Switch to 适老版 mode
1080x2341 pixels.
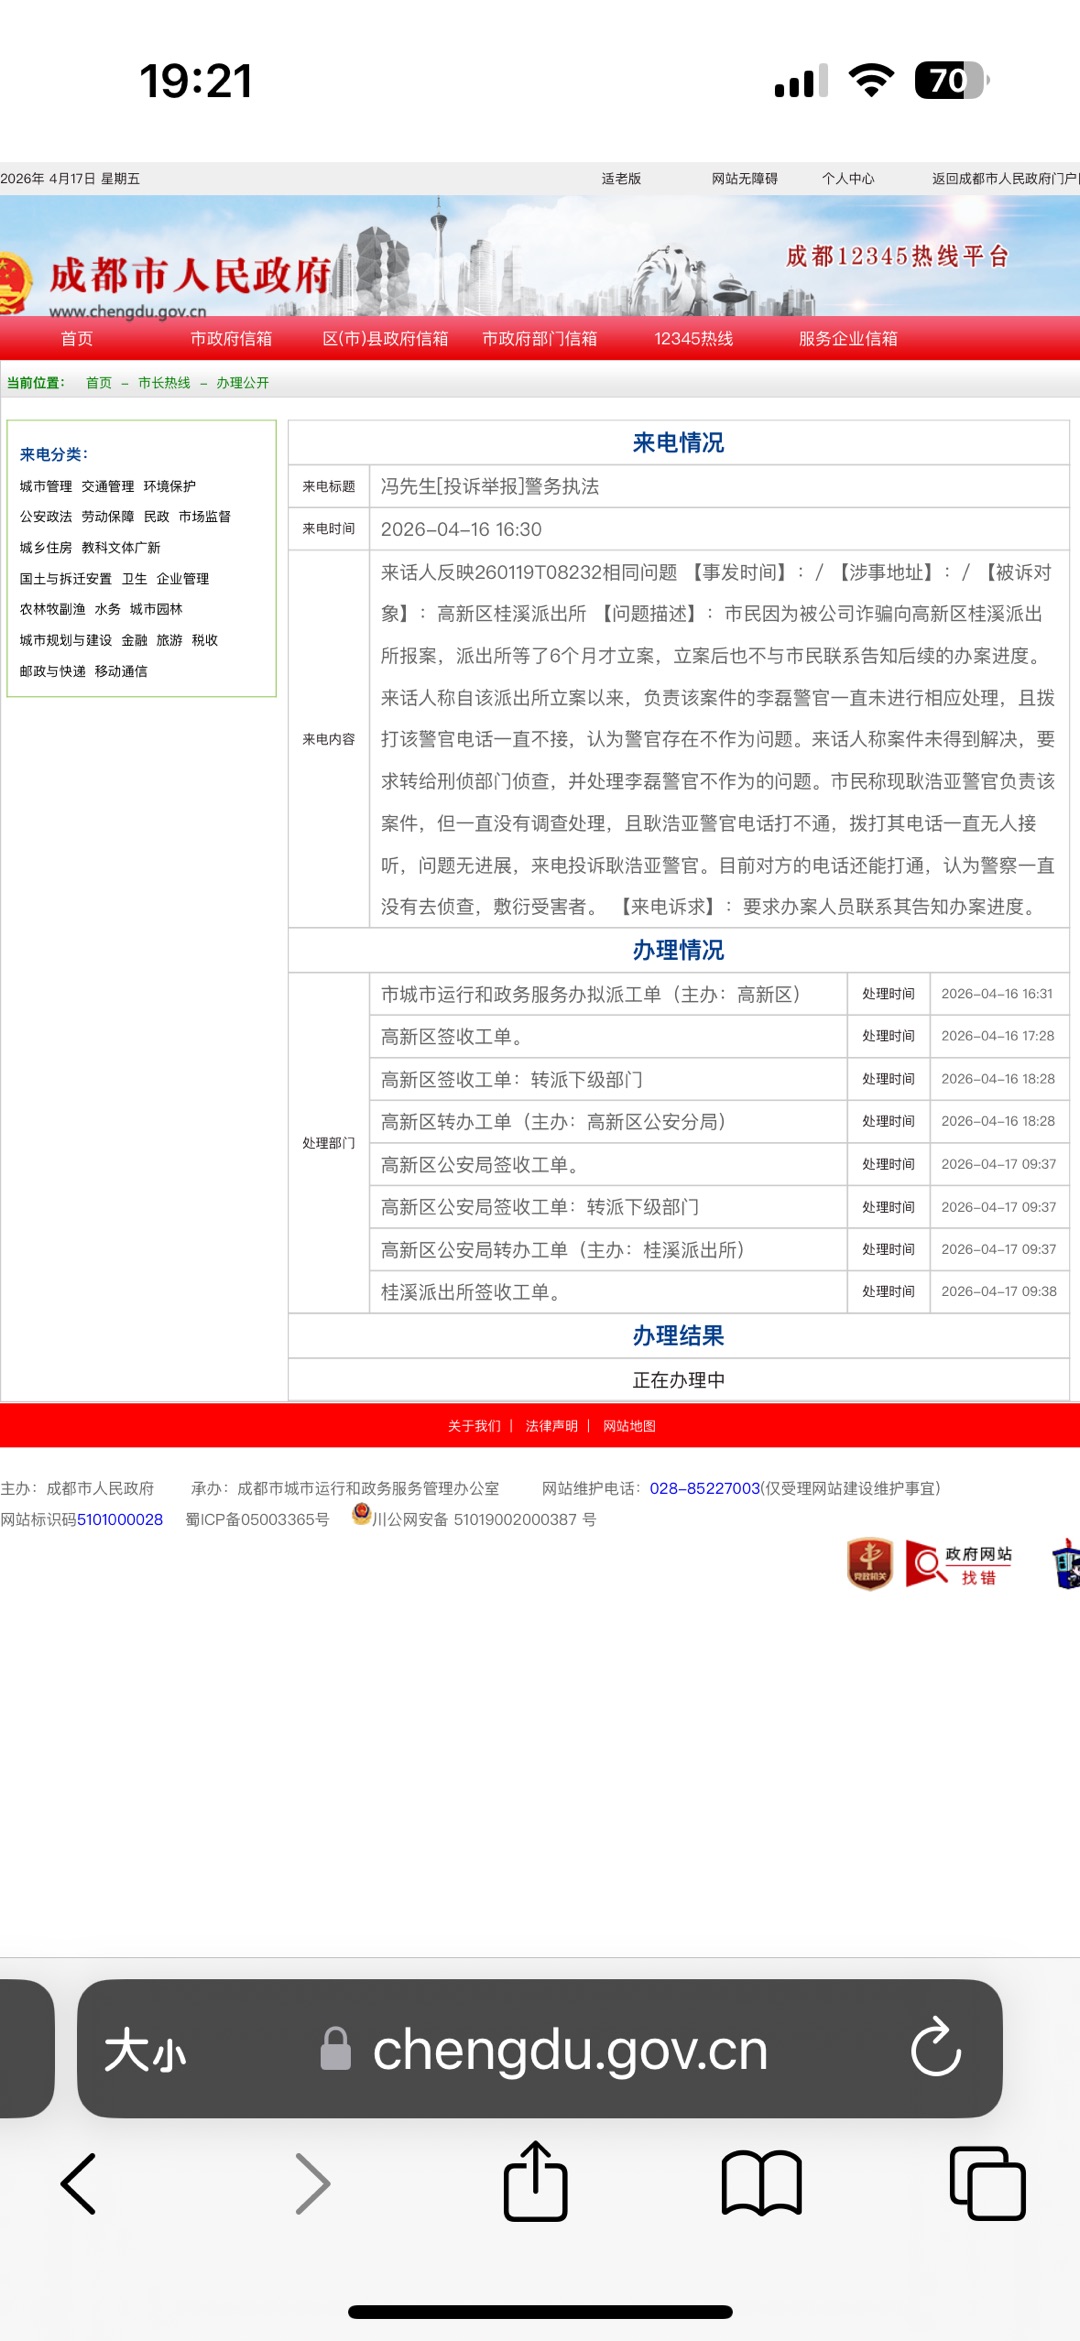621,179
